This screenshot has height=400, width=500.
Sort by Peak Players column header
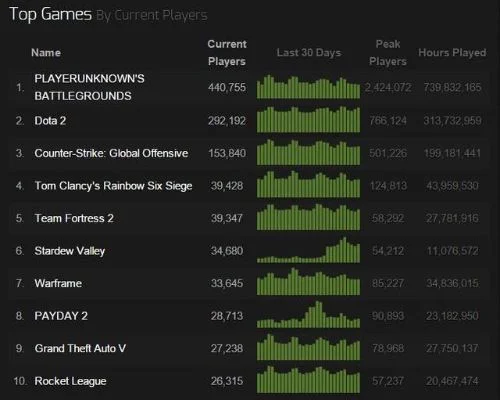(x=388, y=53)
